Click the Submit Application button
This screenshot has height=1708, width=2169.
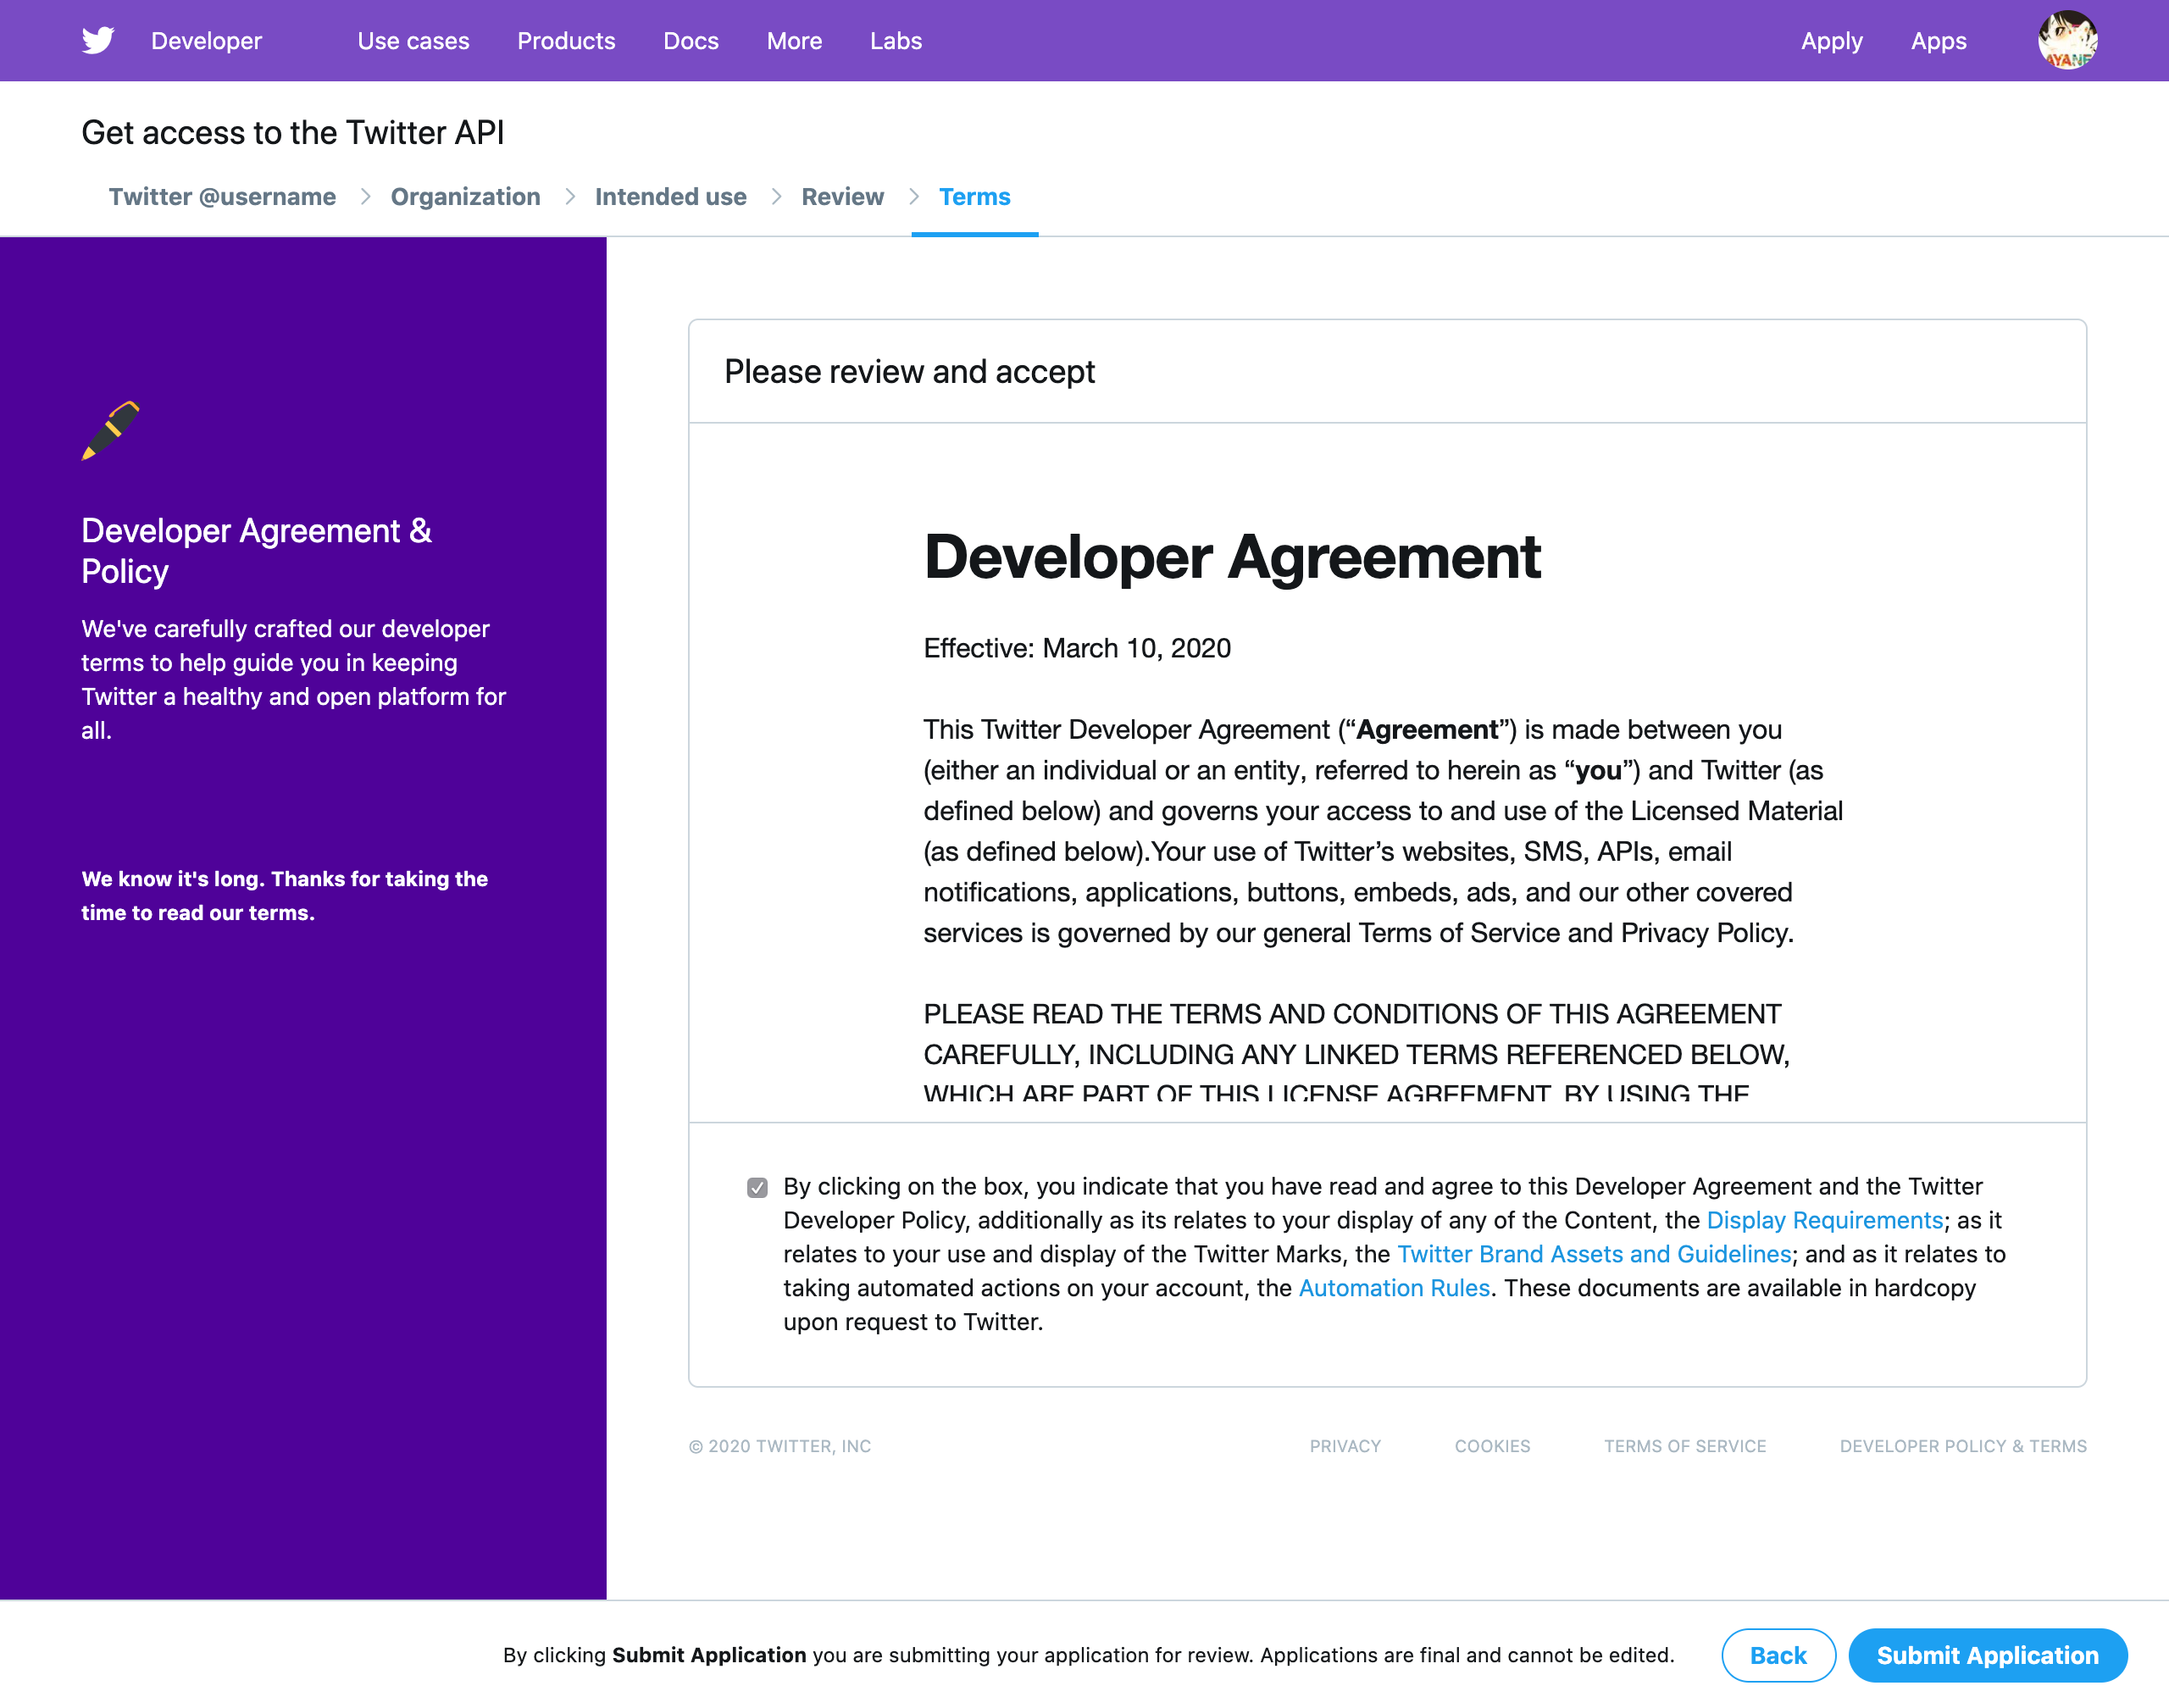tap(1987, 1655)
